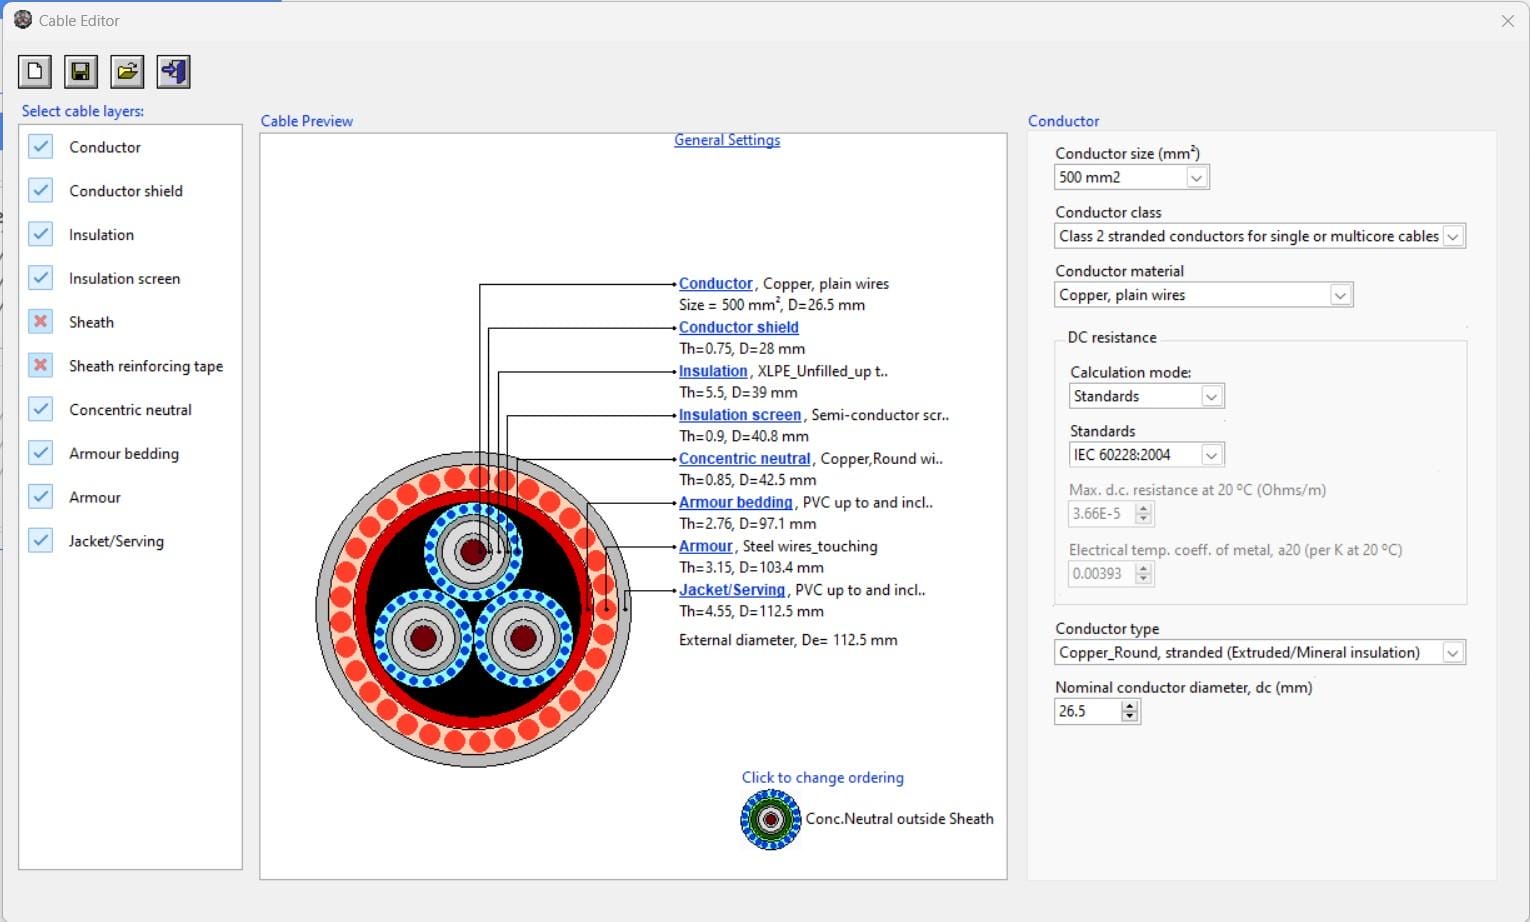Open the Conductor material dropdown

[x=1340, y=294]
